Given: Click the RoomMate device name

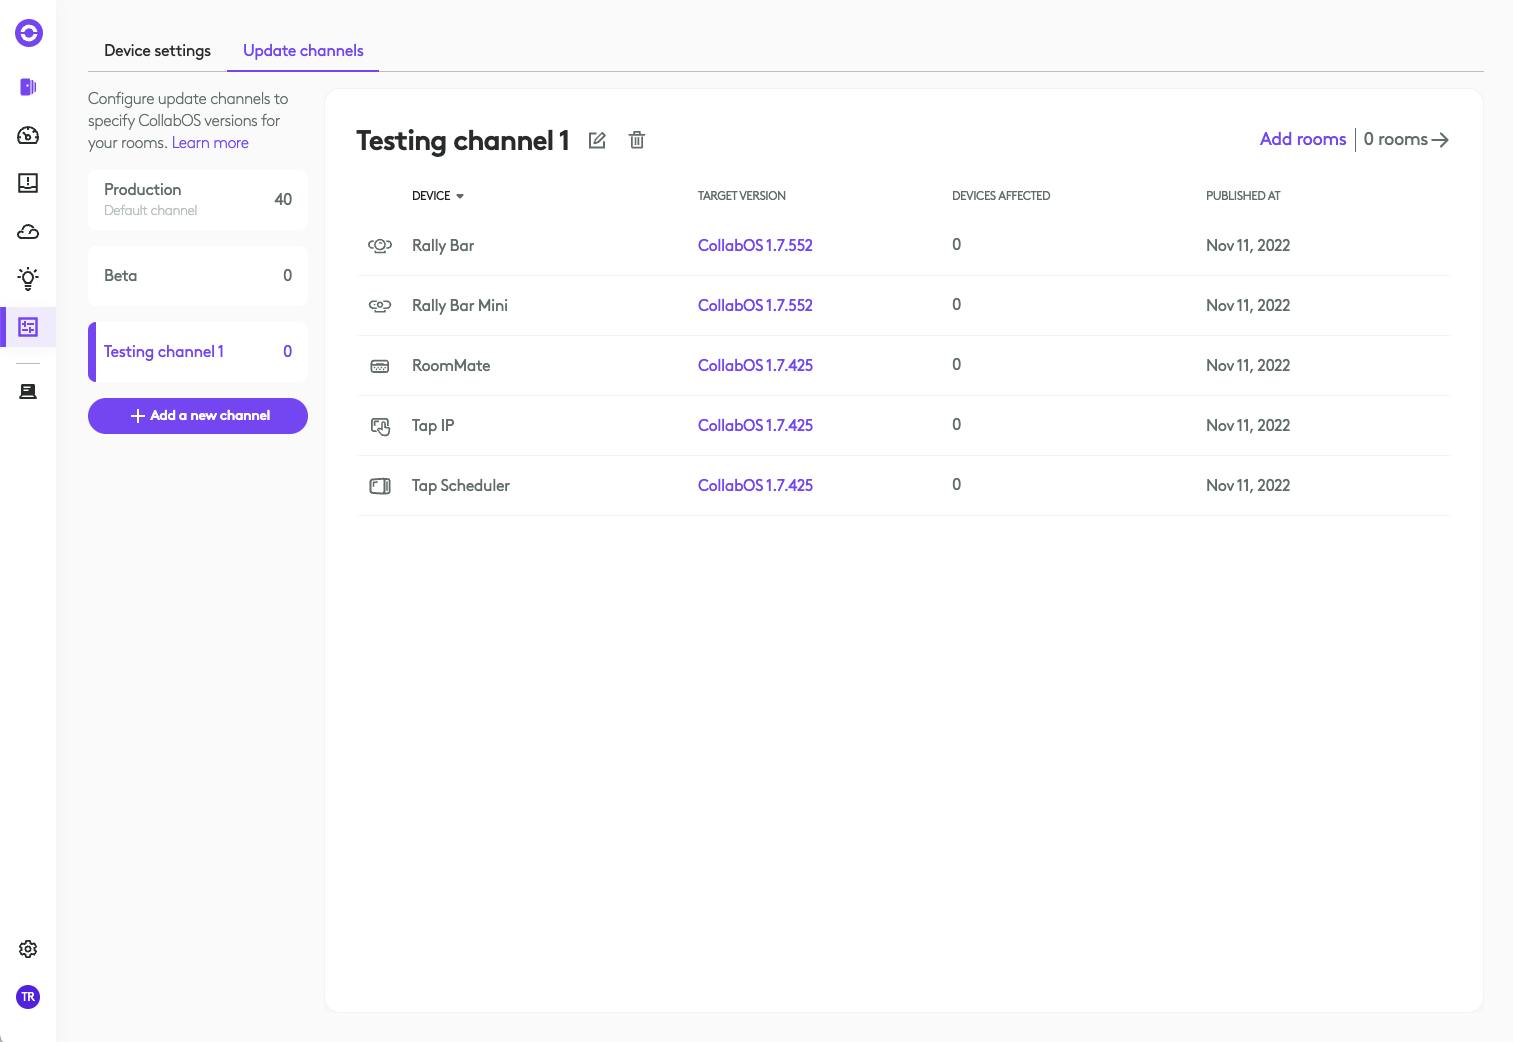Looking at the screenshot, I should [451, 365].
